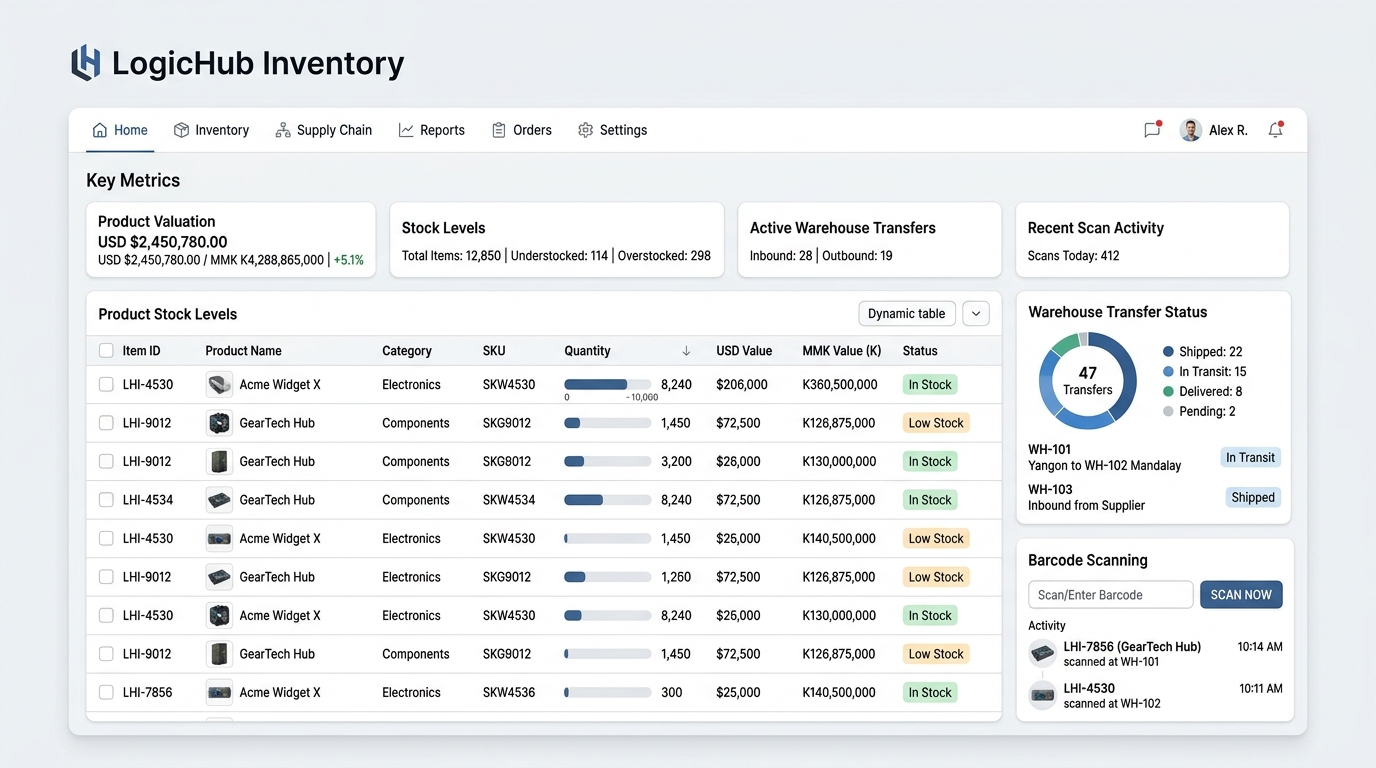Click the Product Name column header

point(243,351)
